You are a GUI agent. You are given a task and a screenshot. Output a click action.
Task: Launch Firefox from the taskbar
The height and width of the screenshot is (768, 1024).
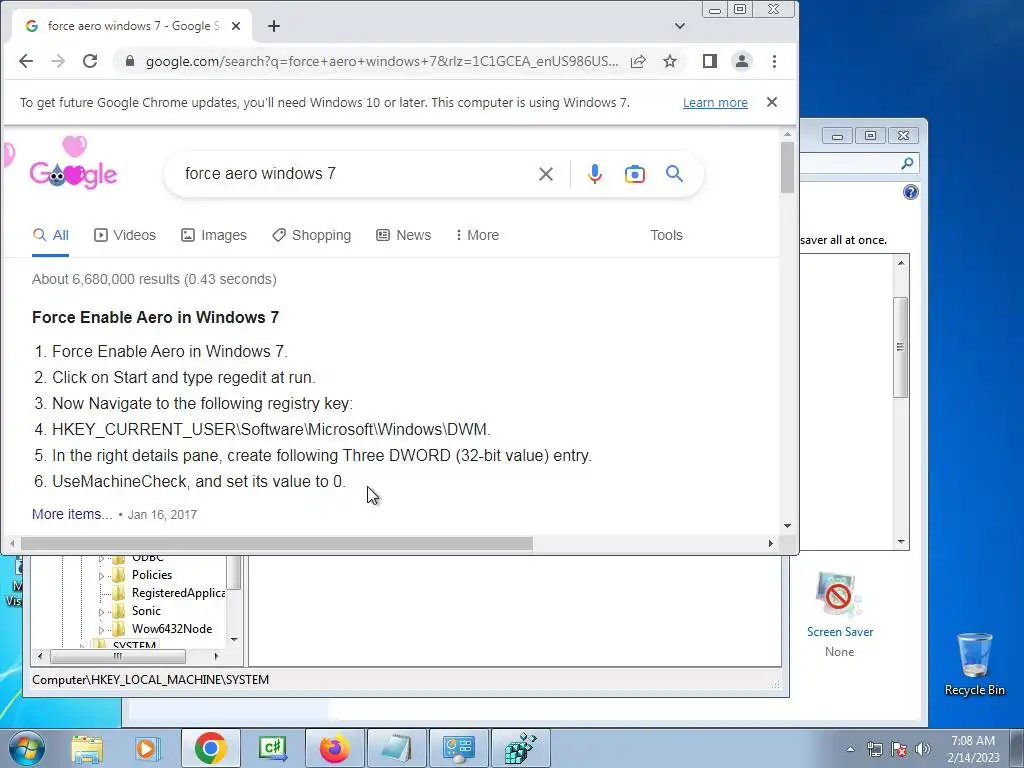tap(334, 748)
